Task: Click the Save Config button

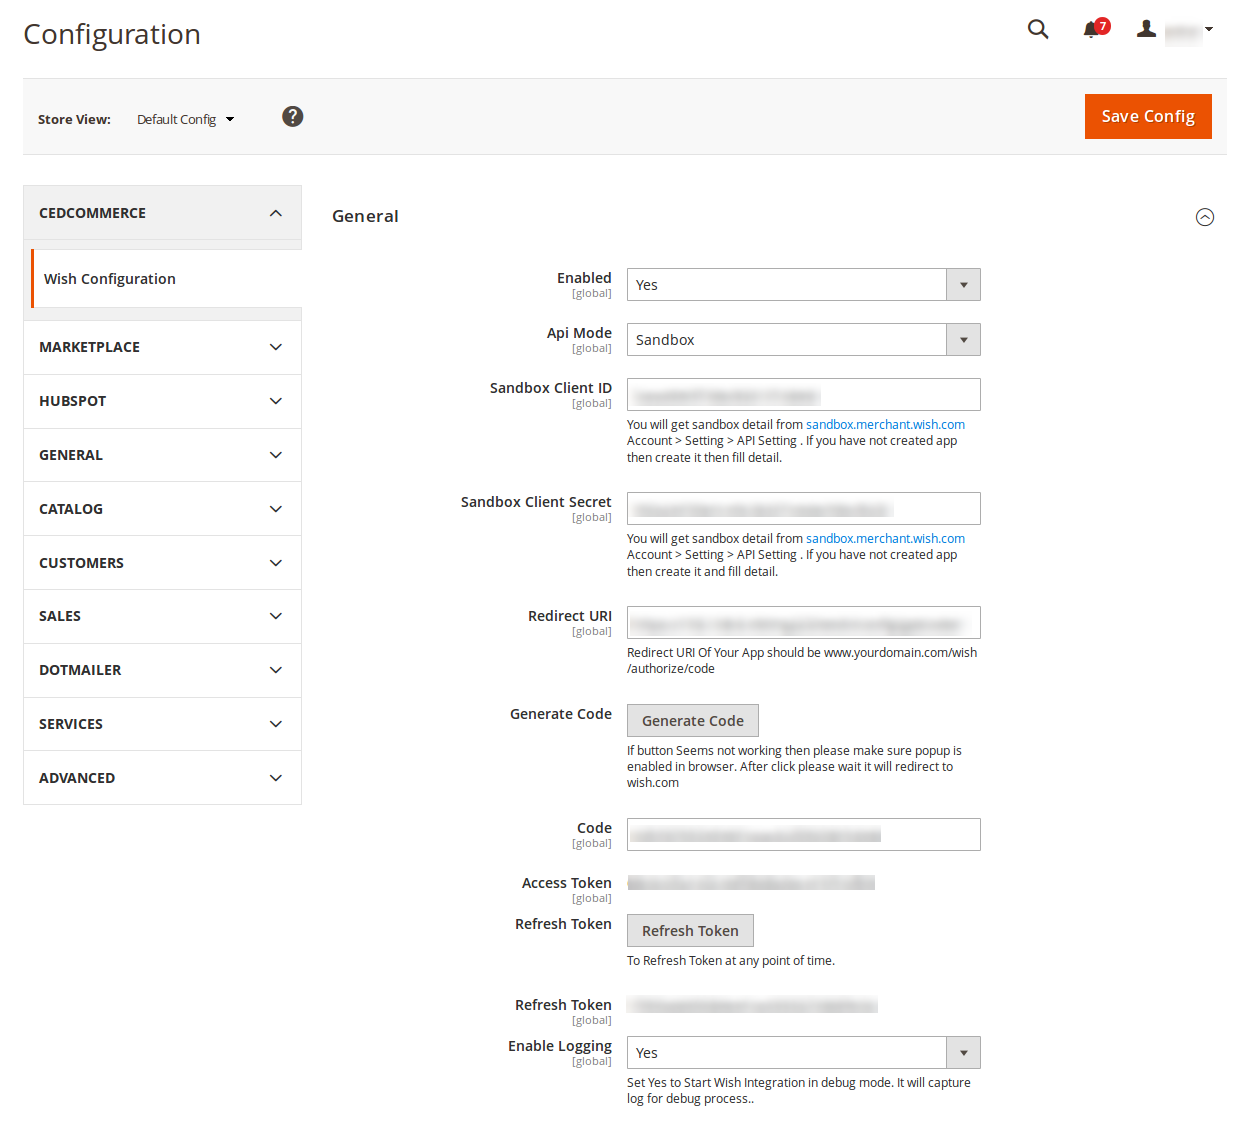Action: click(1148, 116)
